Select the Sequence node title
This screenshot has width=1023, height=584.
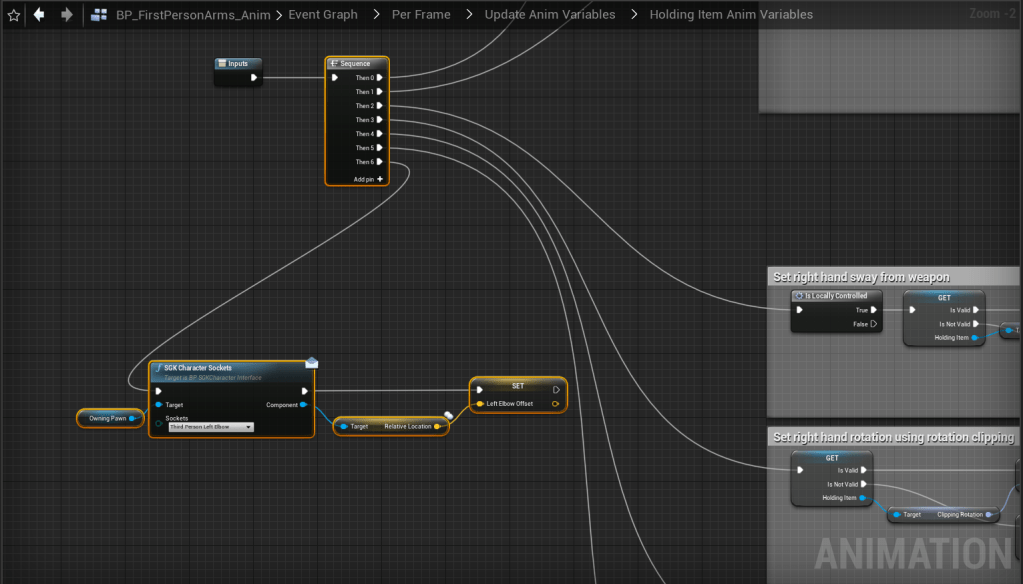[x=356, y=63]
